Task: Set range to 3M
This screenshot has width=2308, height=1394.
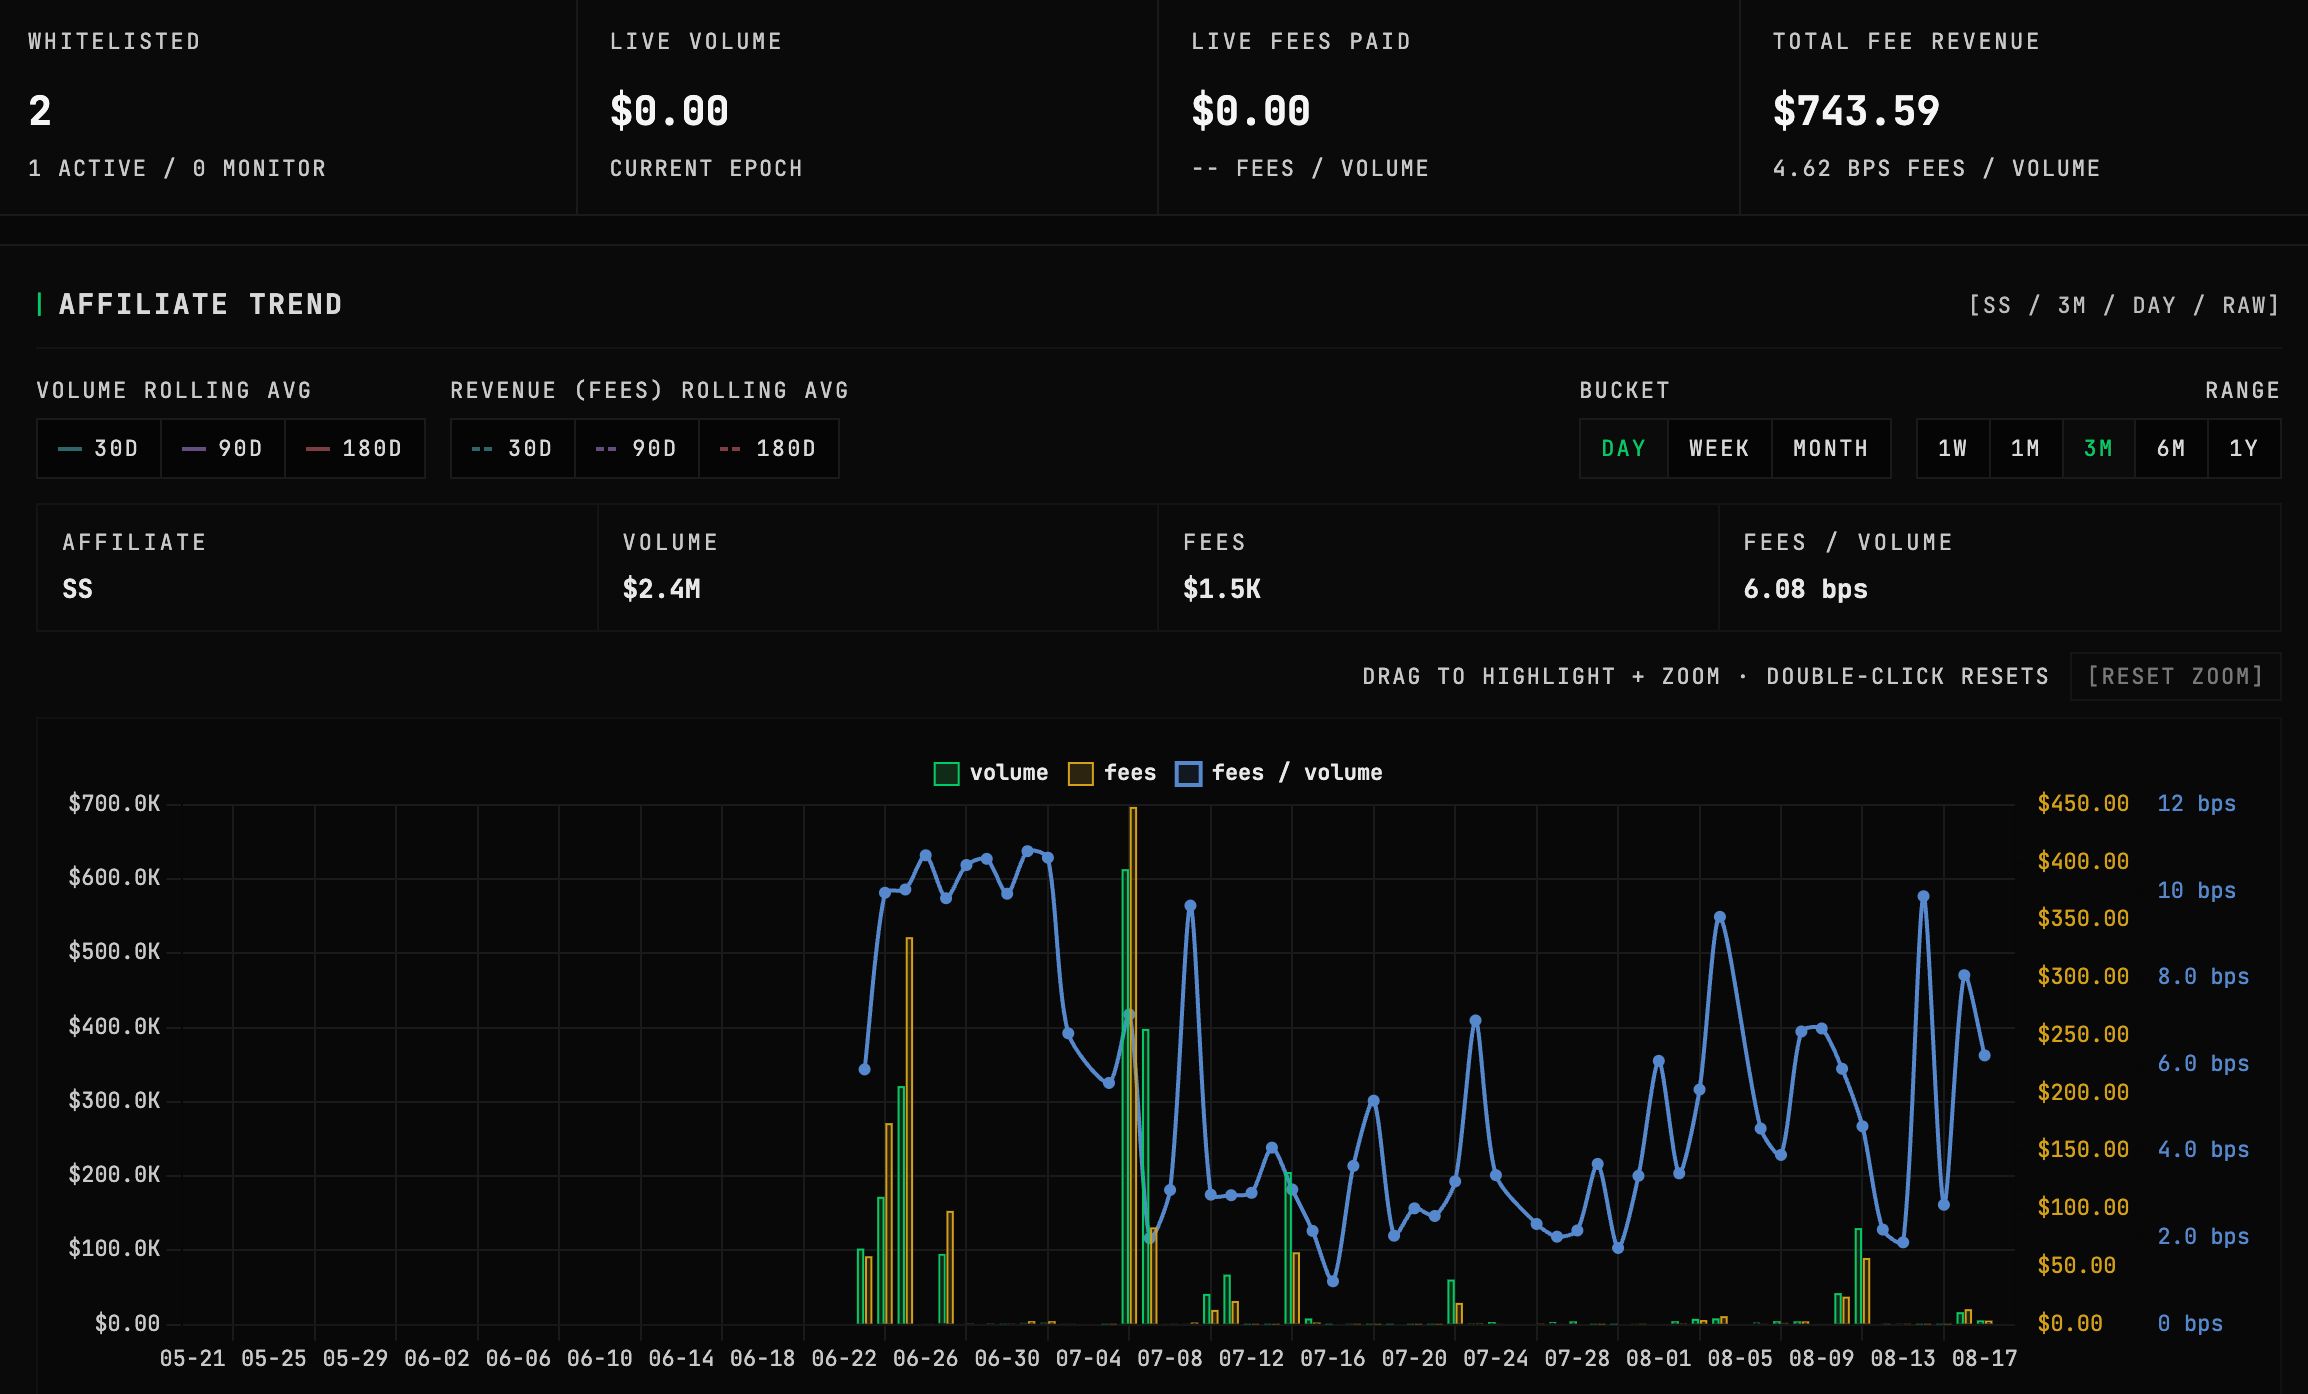Action: (x=2099, y=449)
